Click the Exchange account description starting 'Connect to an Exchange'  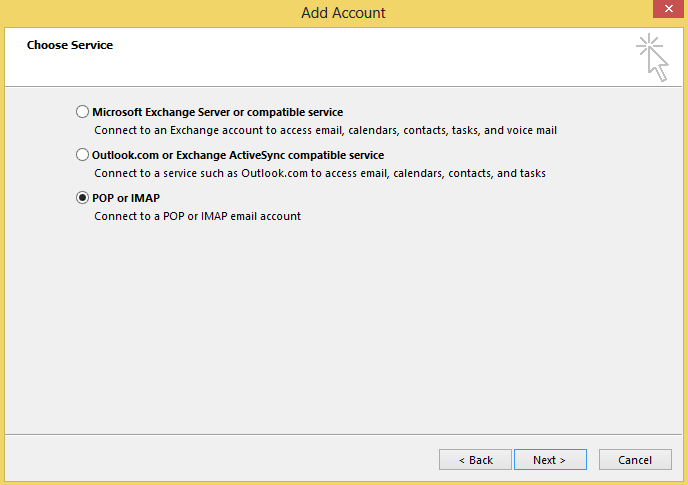click(326, 130)
